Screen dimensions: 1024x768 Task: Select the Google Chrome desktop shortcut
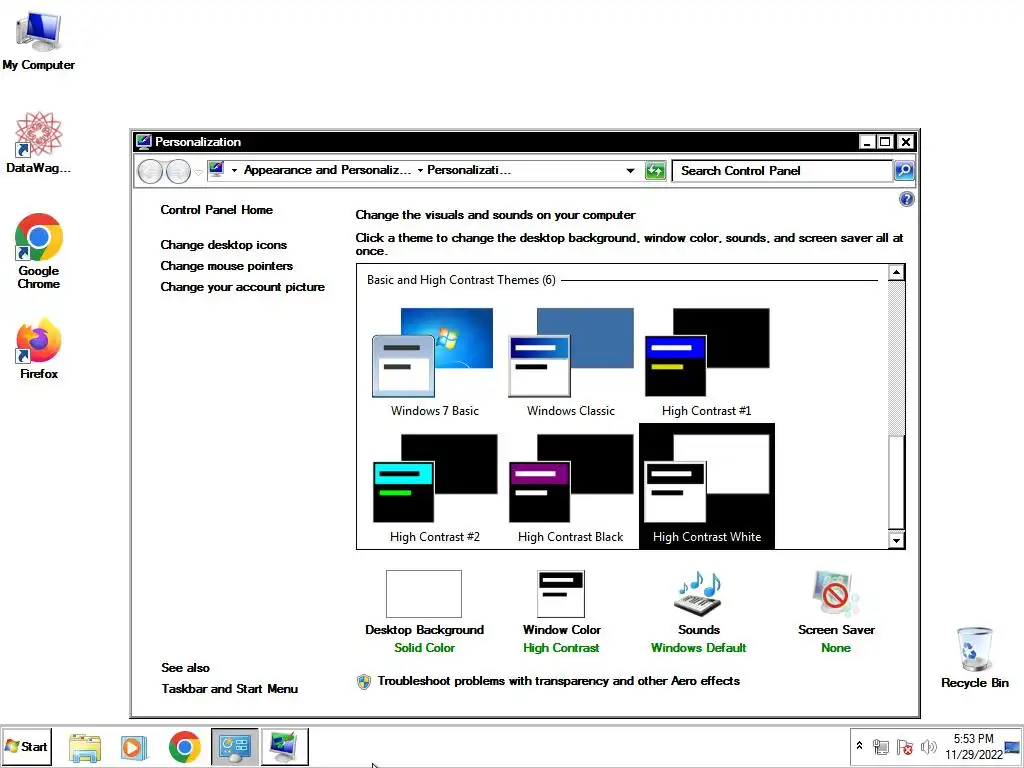point(39,251)
